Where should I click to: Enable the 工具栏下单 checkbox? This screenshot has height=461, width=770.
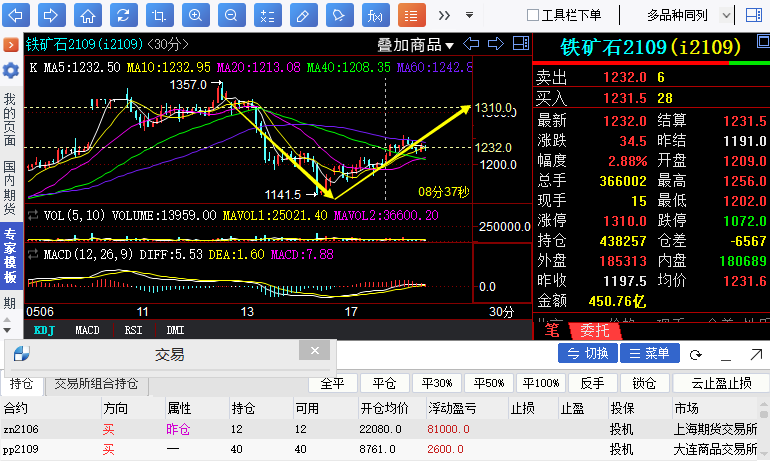click(532, 15)
